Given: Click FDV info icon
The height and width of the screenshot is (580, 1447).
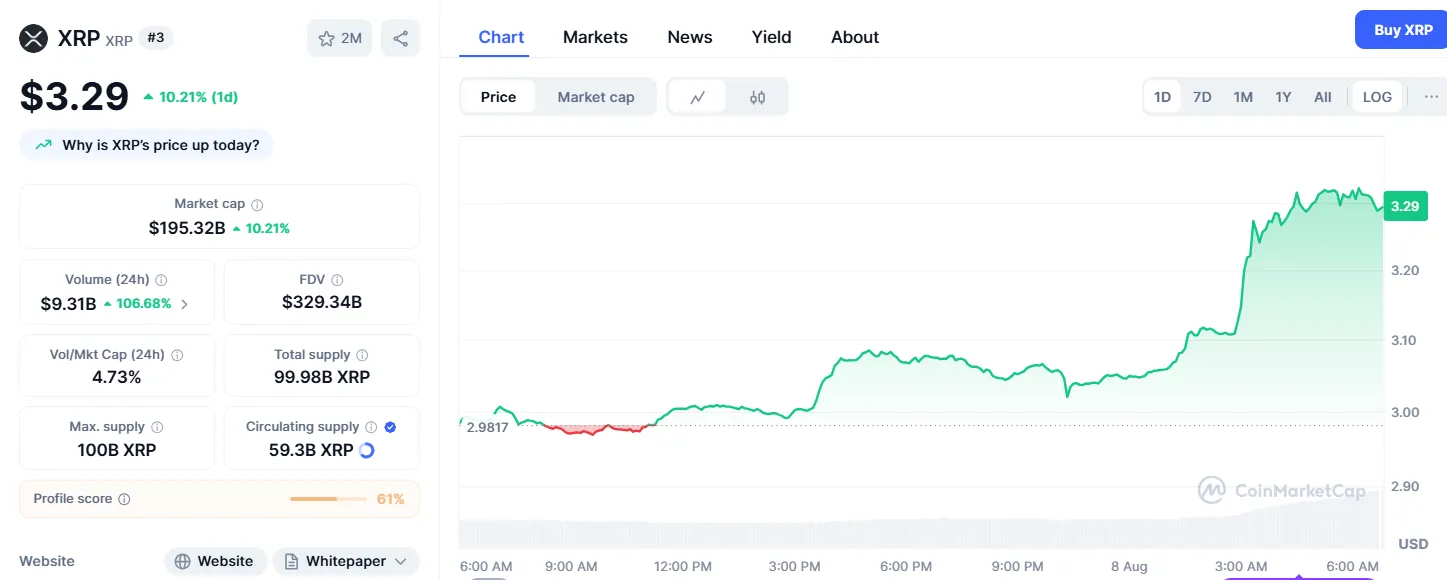Looking at the screenshot, I should 337,280.
